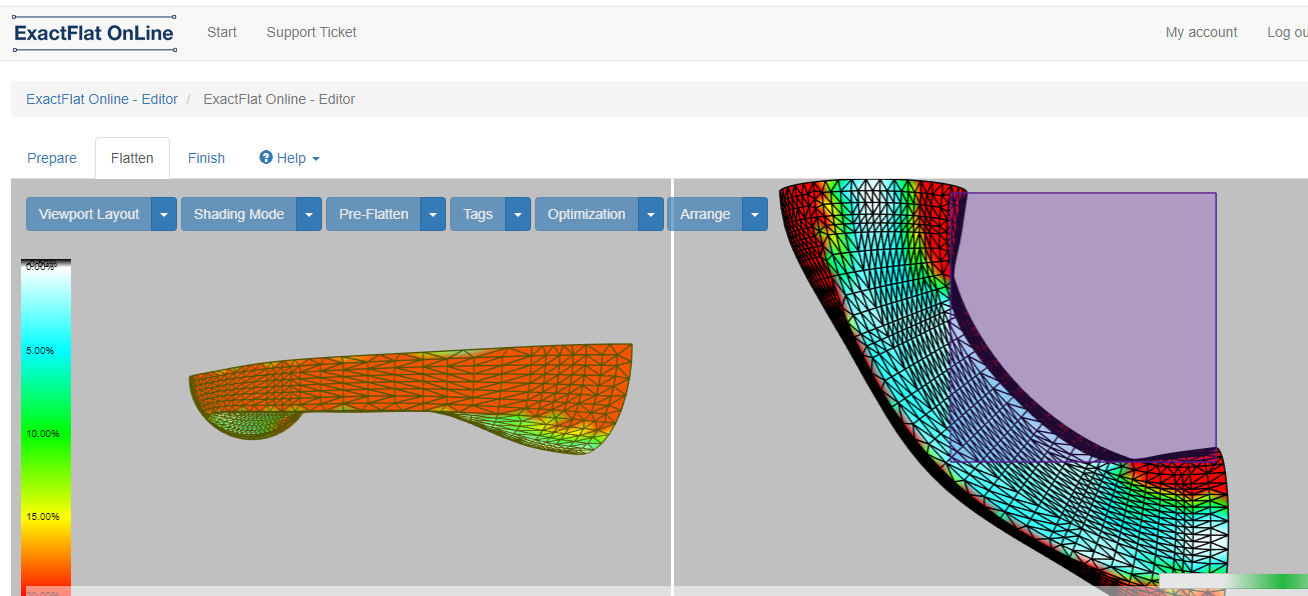Open the Help dropdown menu
This screenshot has width=1308, height=596.
(290, 158)
